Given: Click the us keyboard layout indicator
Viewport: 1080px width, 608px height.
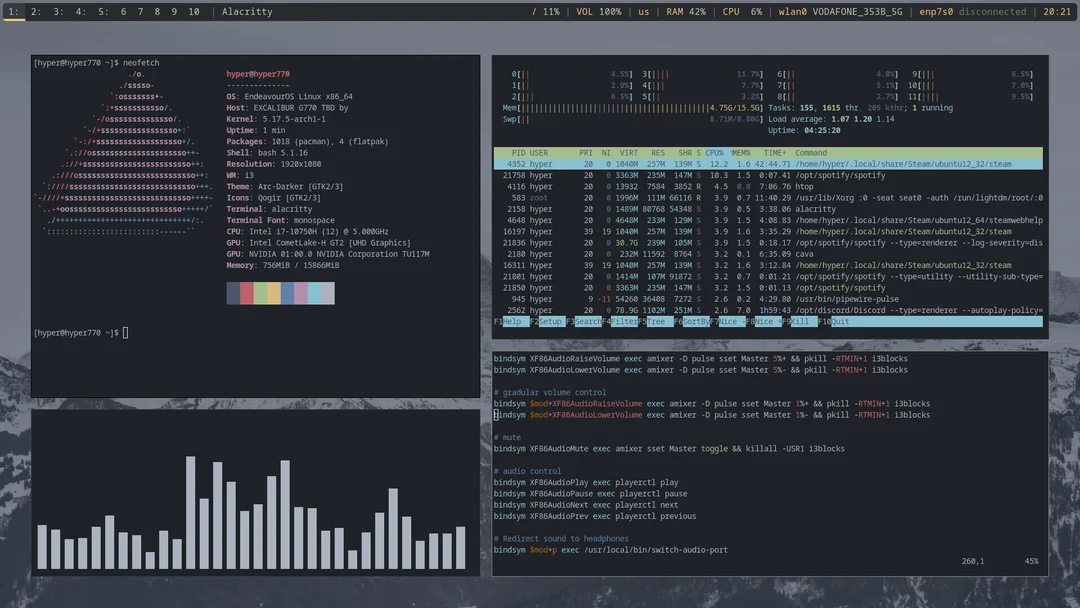Looking at the screenshot, I should pos(642,12).
